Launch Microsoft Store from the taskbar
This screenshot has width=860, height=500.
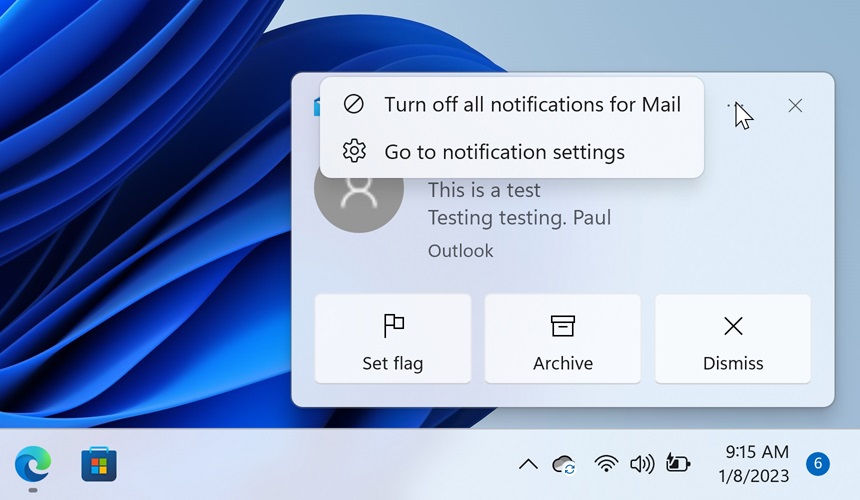[x=99, y=464]
